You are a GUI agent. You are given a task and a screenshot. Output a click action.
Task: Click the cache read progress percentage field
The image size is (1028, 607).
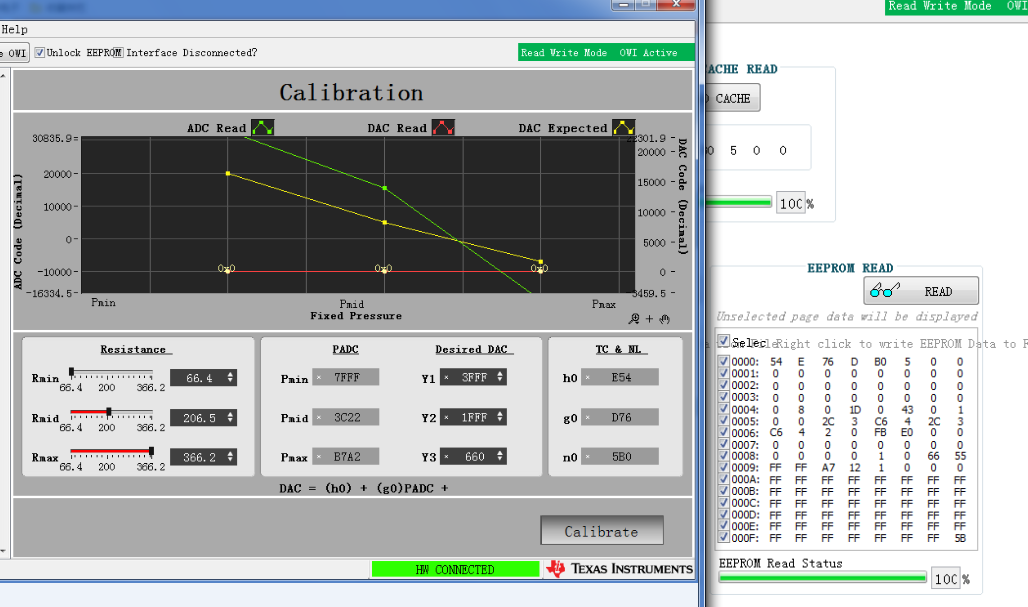(x=791, y=204)
